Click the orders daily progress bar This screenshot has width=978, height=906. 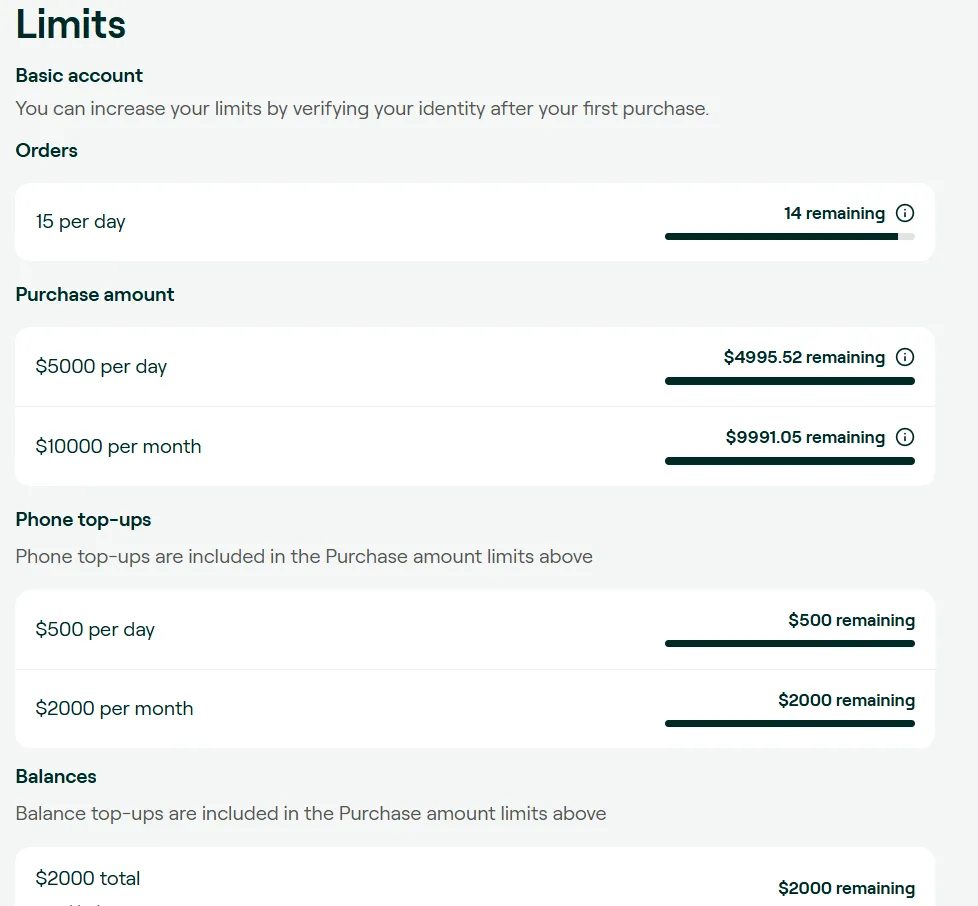pos(790,237)
